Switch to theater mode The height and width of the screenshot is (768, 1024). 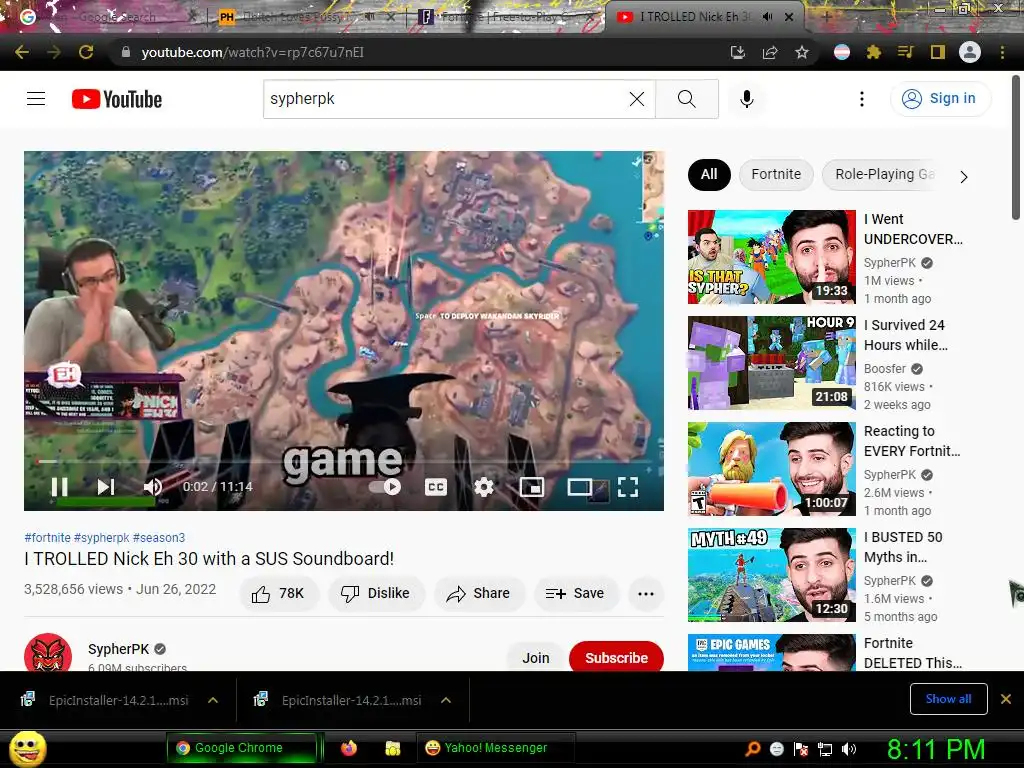[x=580, y=487]
